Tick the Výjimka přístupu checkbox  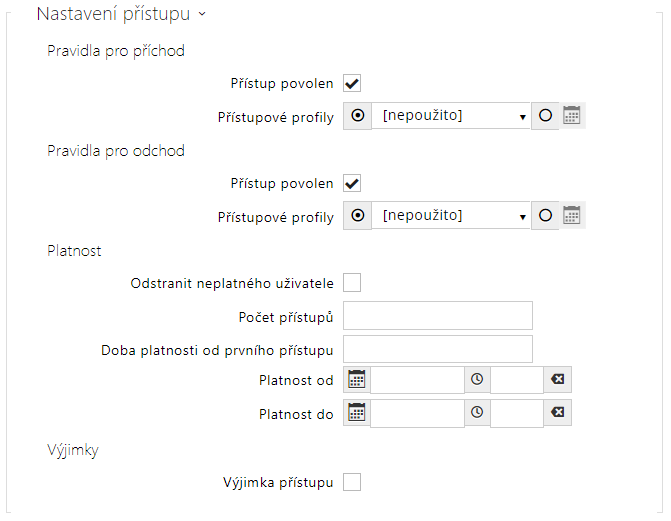[352, 483]
